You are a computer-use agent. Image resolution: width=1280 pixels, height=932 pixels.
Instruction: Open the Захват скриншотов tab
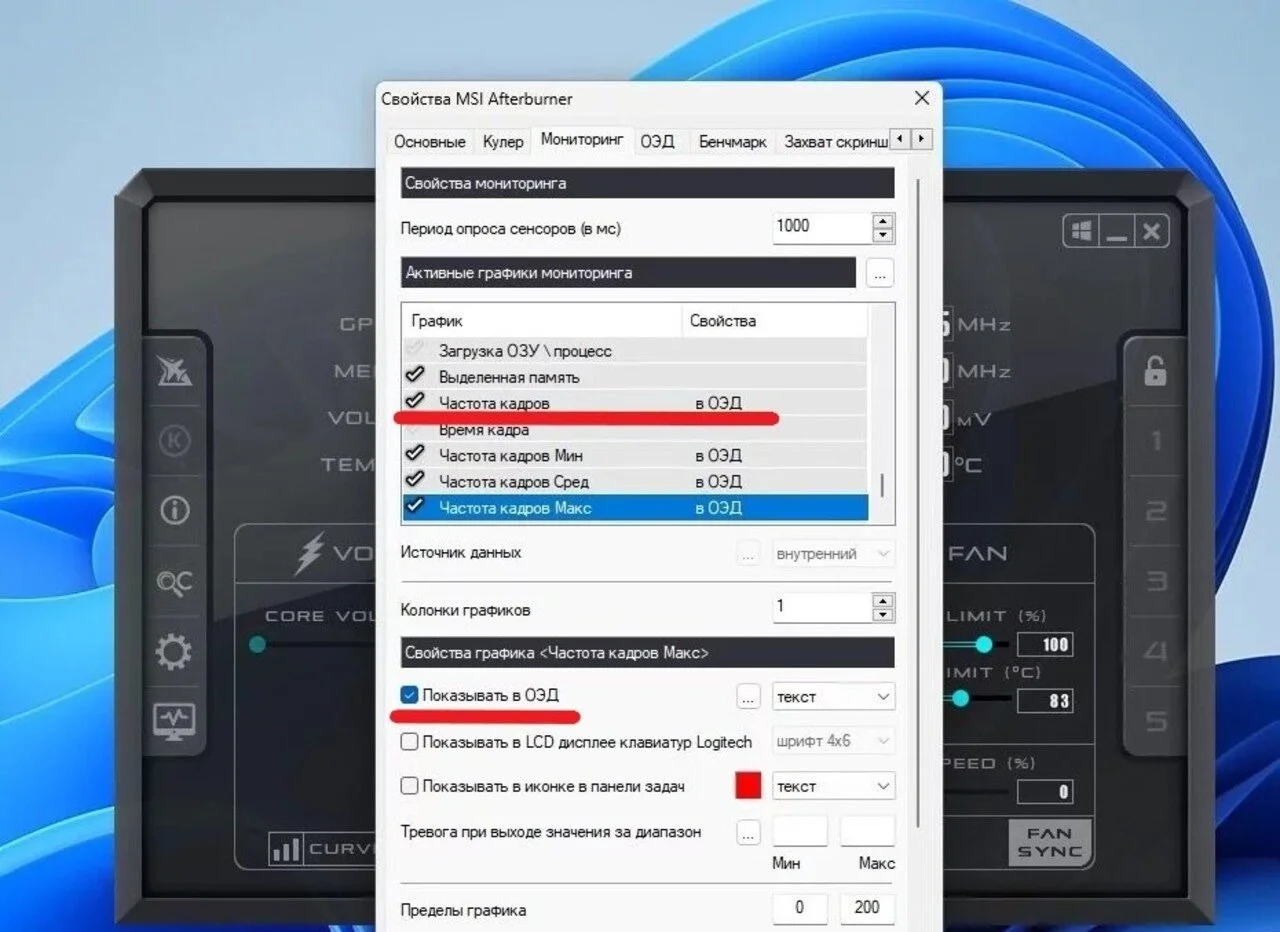(836, 142)
